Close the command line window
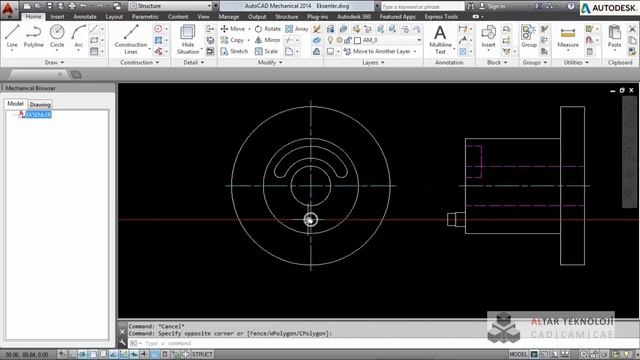The width and height of the screenshot is (640, 360). tap(122, 331)
